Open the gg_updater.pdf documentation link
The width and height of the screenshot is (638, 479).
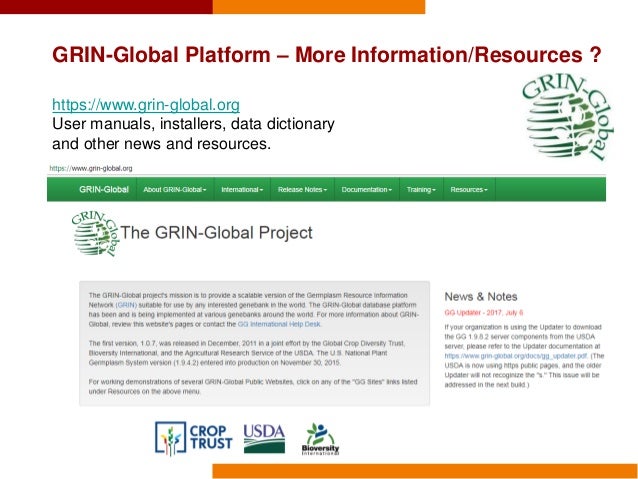(x=516, y=356)
